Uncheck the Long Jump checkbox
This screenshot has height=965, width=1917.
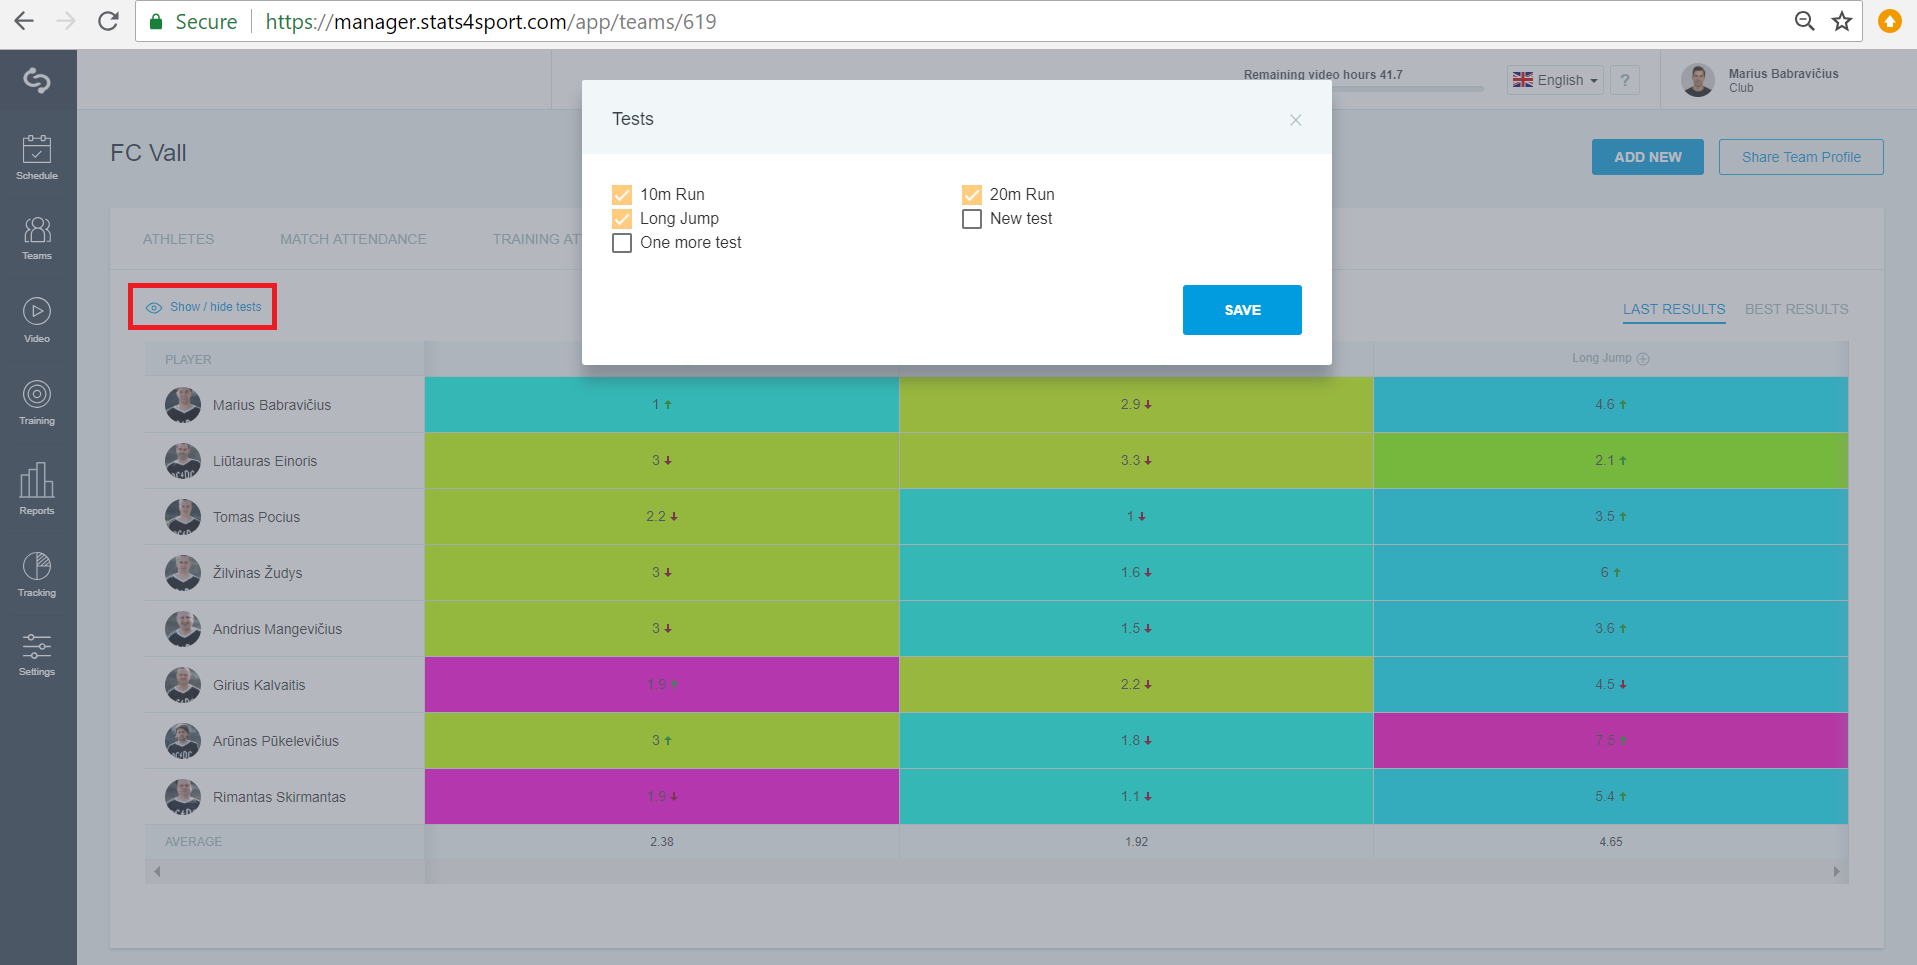click(x=622, y=219)
